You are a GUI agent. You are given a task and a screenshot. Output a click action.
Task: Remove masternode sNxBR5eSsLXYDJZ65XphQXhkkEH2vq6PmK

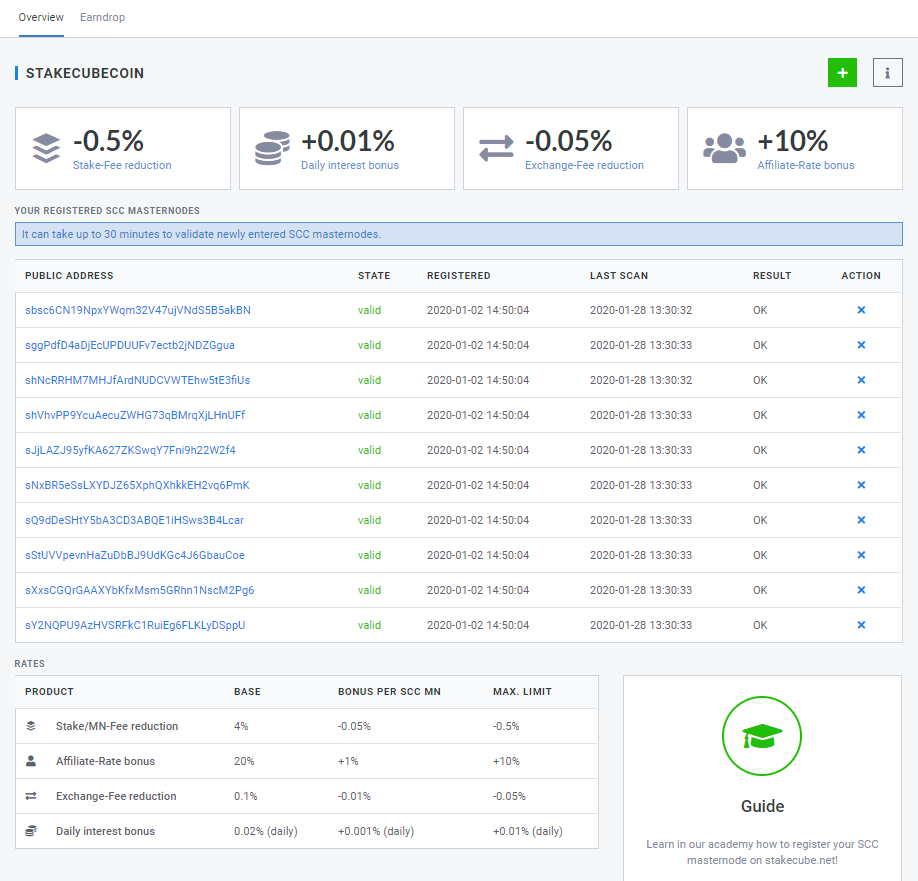[x=861, y=485]
